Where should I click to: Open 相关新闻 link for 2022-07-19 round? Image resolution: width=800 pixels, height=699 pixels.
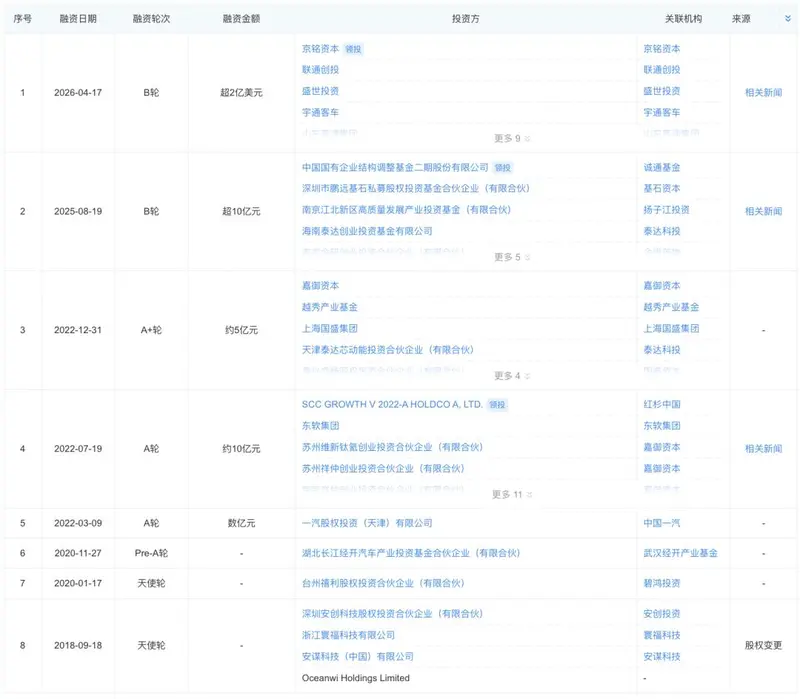coord(763,448)
